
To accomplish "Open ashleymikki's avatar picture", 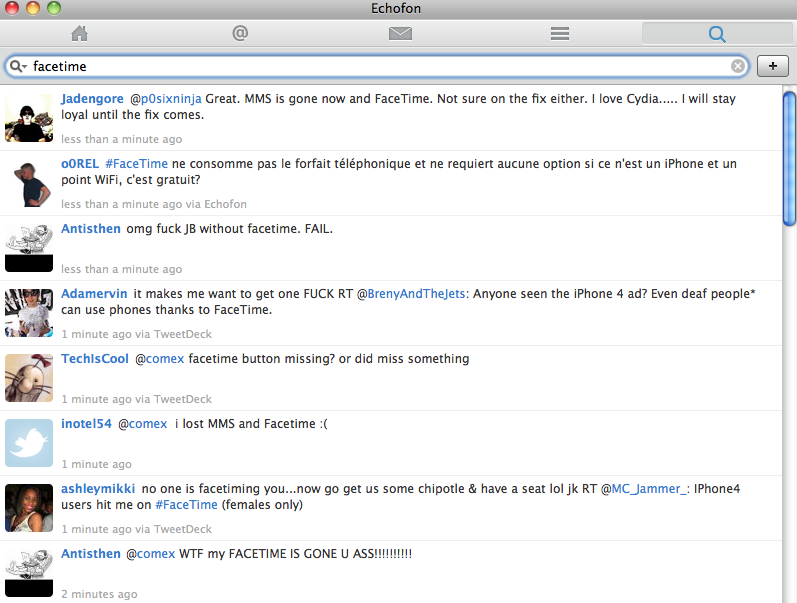I will [x=29, y=508].
